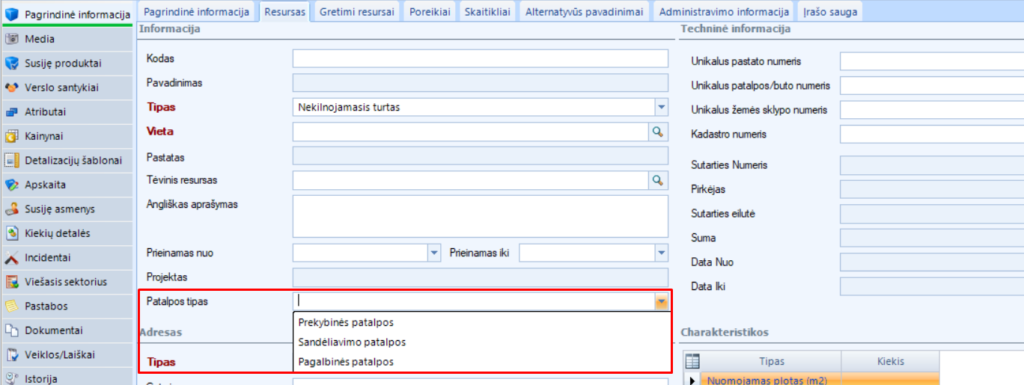The width and height of the screenshot is (1024, 385).
Task: Click the Nuomojamas plotas row indicator arrow
Action: point(692,380)
